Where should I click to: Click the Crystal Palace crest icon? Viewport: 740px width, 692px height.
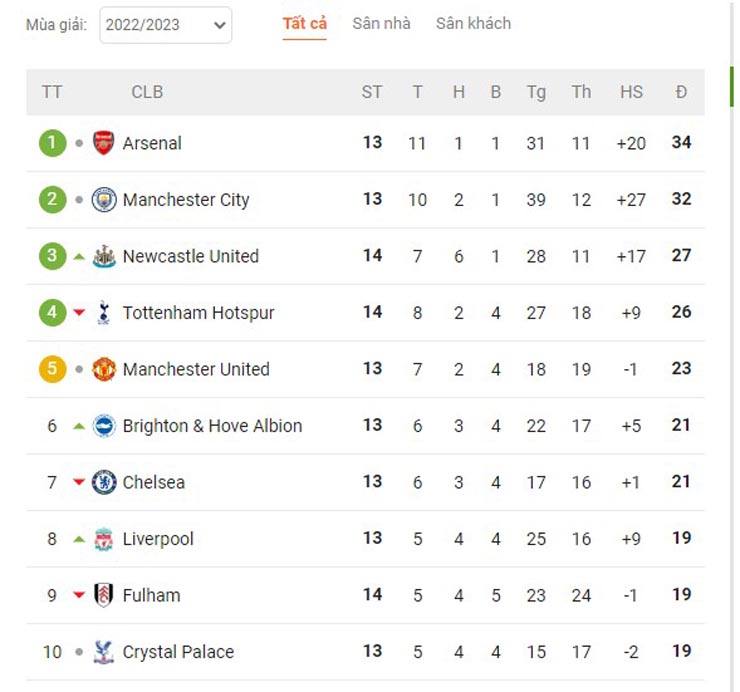[104, 652]
